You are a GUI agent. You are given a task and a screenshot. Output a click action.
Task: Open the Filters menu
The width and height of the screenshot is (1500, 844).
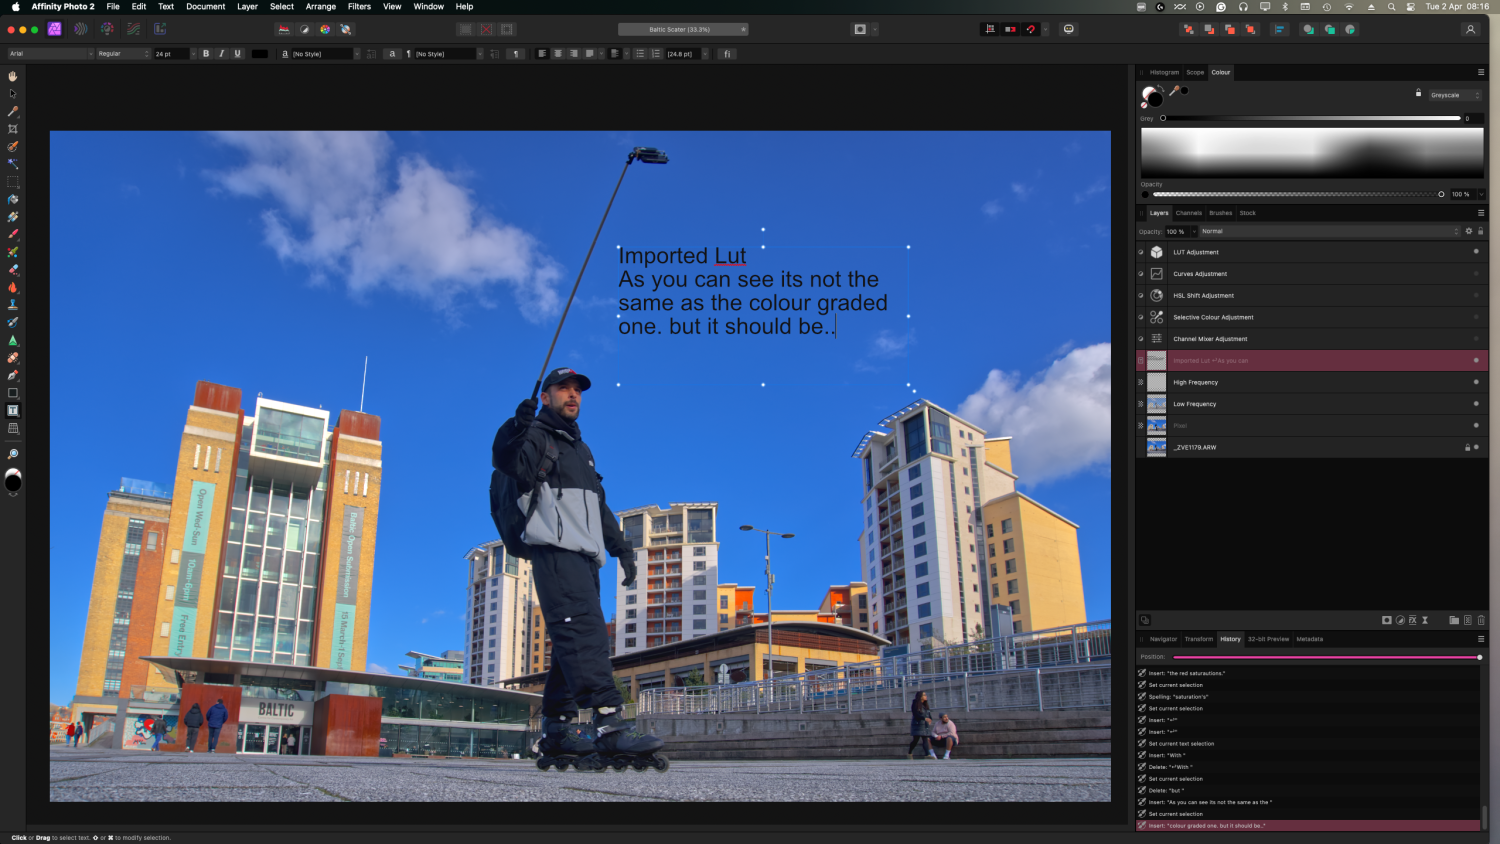359,6
